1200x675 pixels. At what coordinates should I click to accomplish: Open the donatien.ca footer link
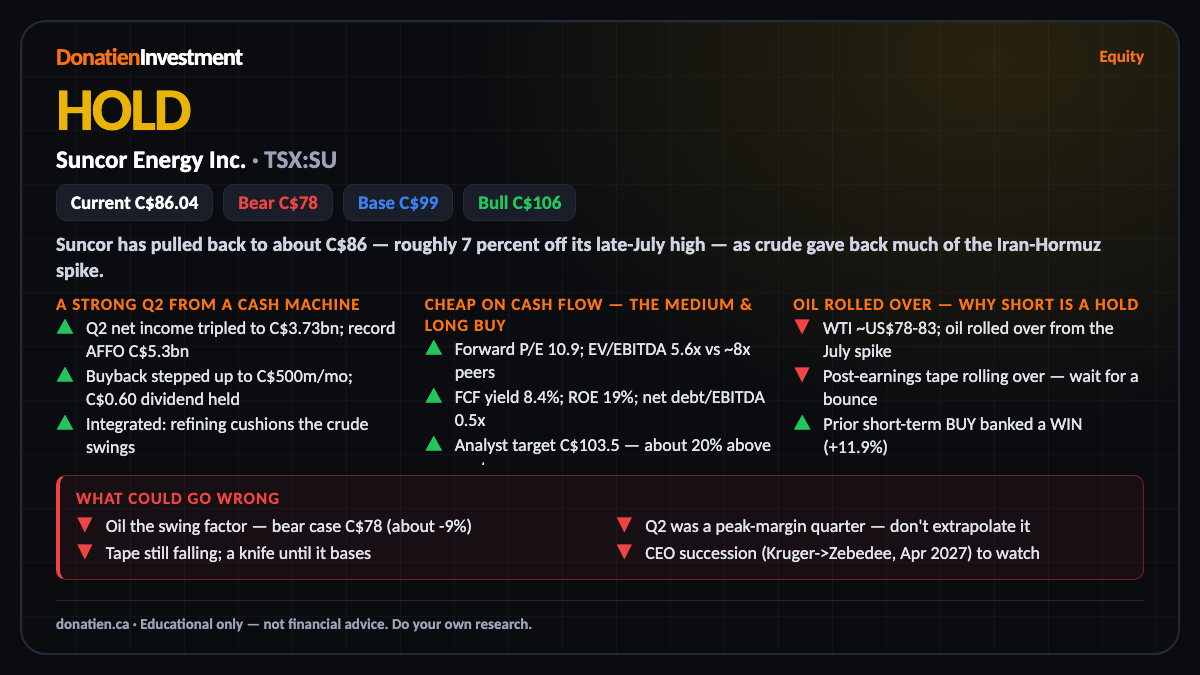pyautogui.click(x=92, y=624)
